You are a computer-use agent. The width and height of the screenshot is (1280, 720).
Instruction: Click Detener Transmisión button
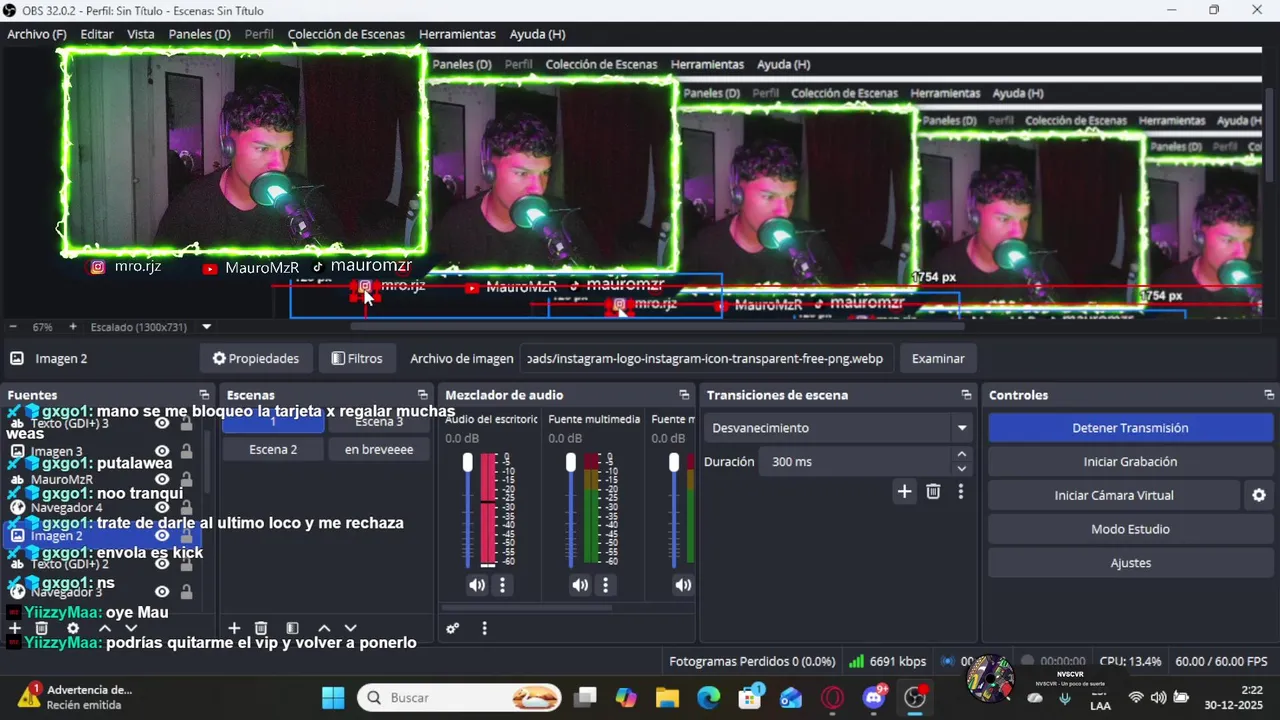(1130, 428)
